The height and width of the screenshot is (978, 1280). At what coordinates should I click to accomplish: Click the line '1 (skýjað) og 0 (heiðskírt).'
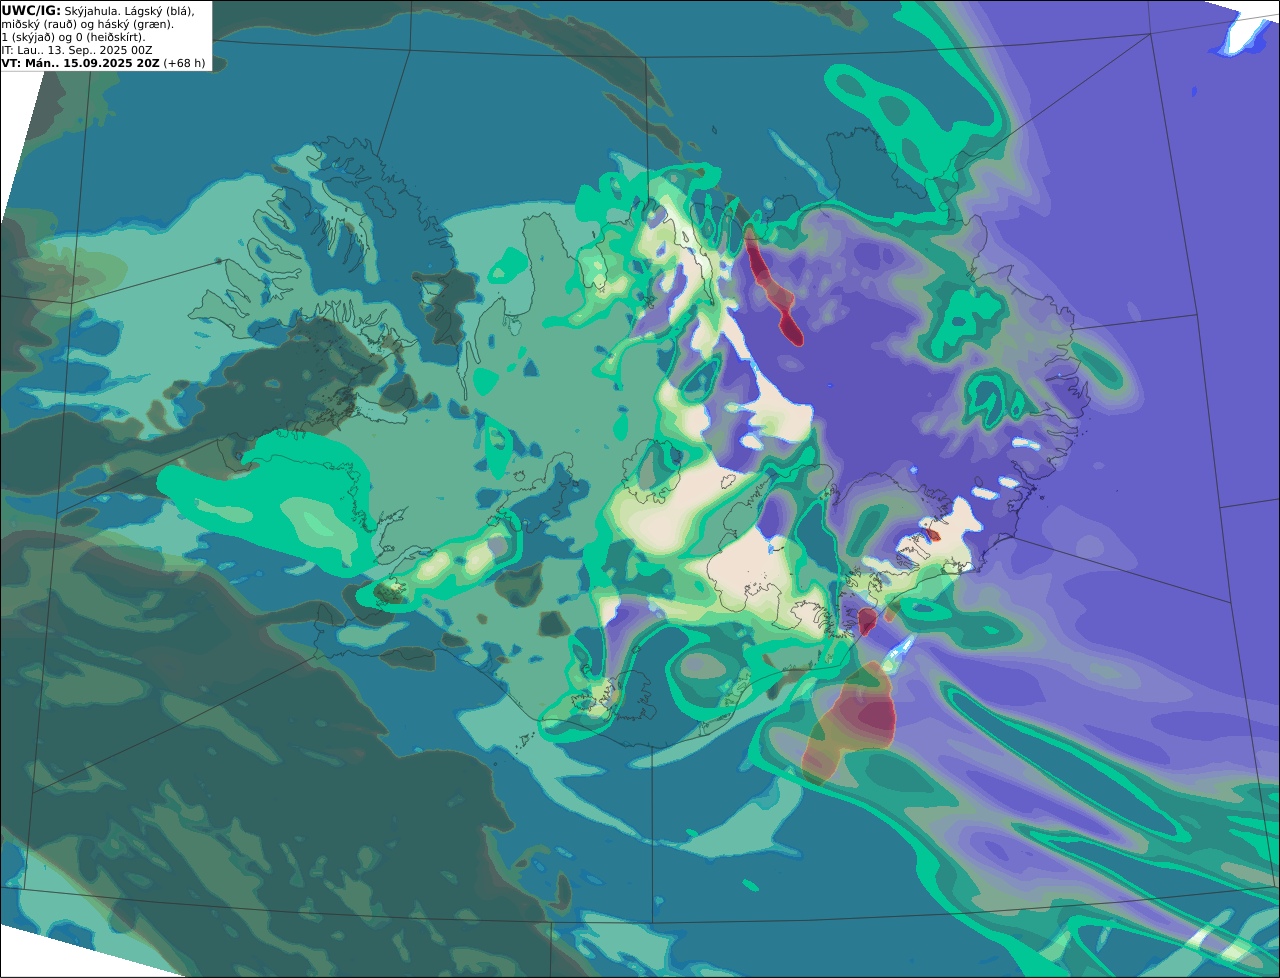73,37
